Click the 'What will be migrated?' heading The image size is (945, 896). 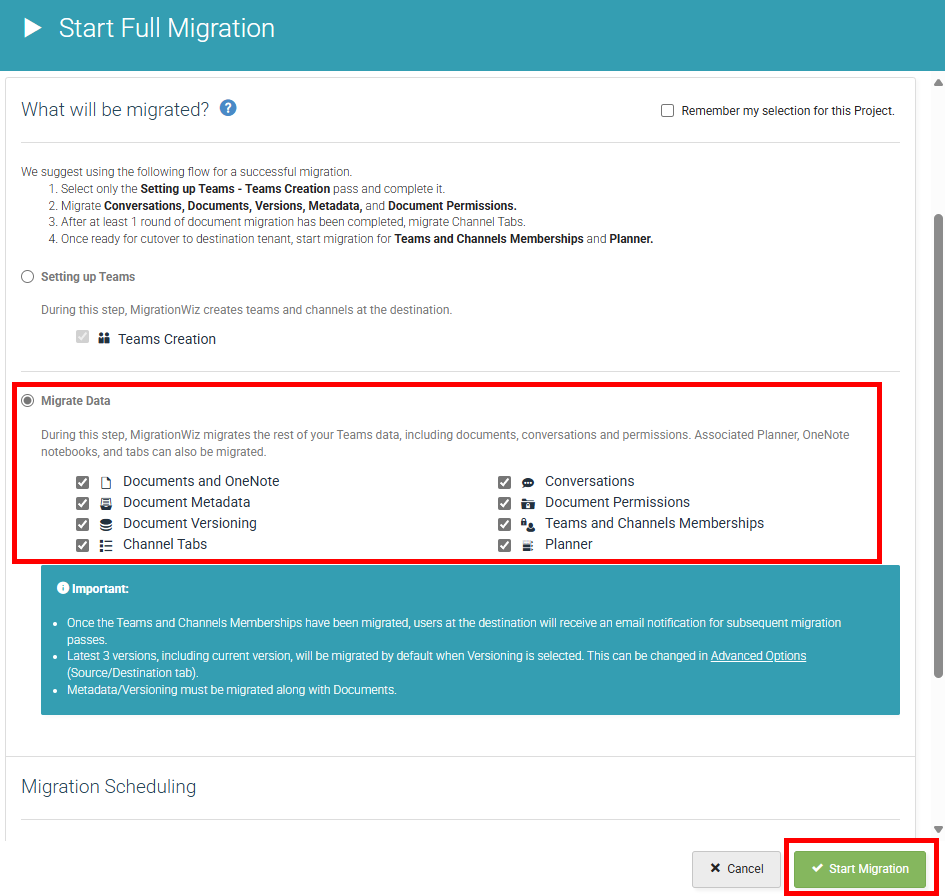[x=115, y=110]
